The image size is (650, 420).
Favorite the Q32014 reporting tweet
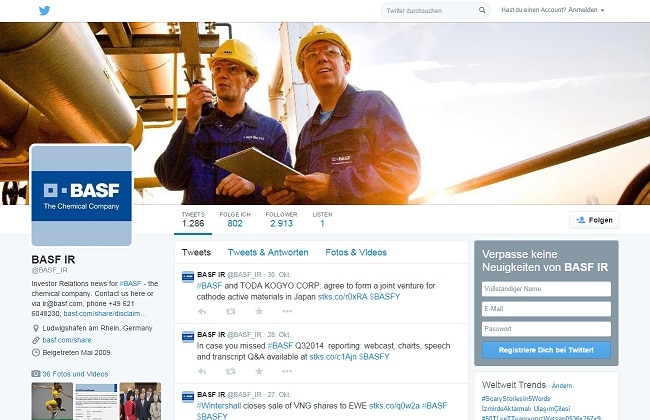259,371
